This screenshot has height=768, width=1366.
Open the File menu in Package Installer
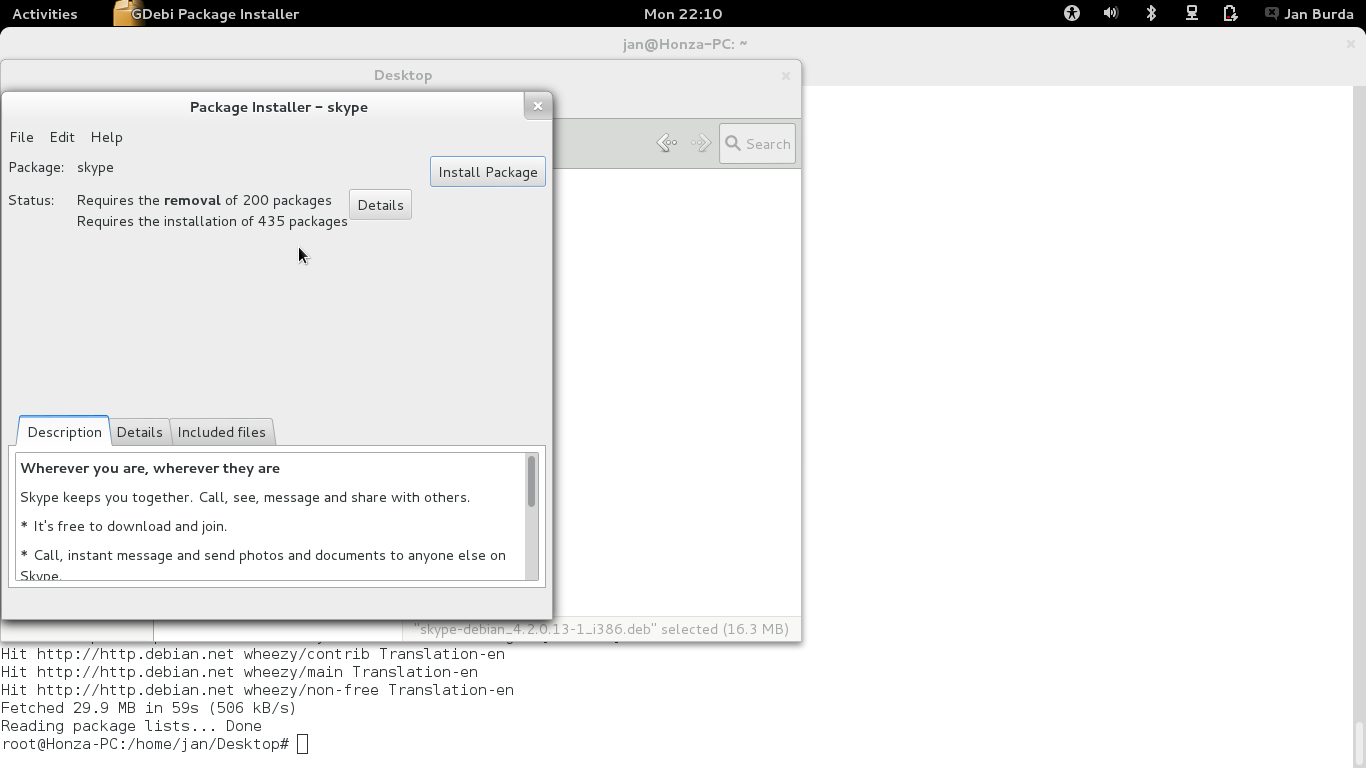(21, 137)
